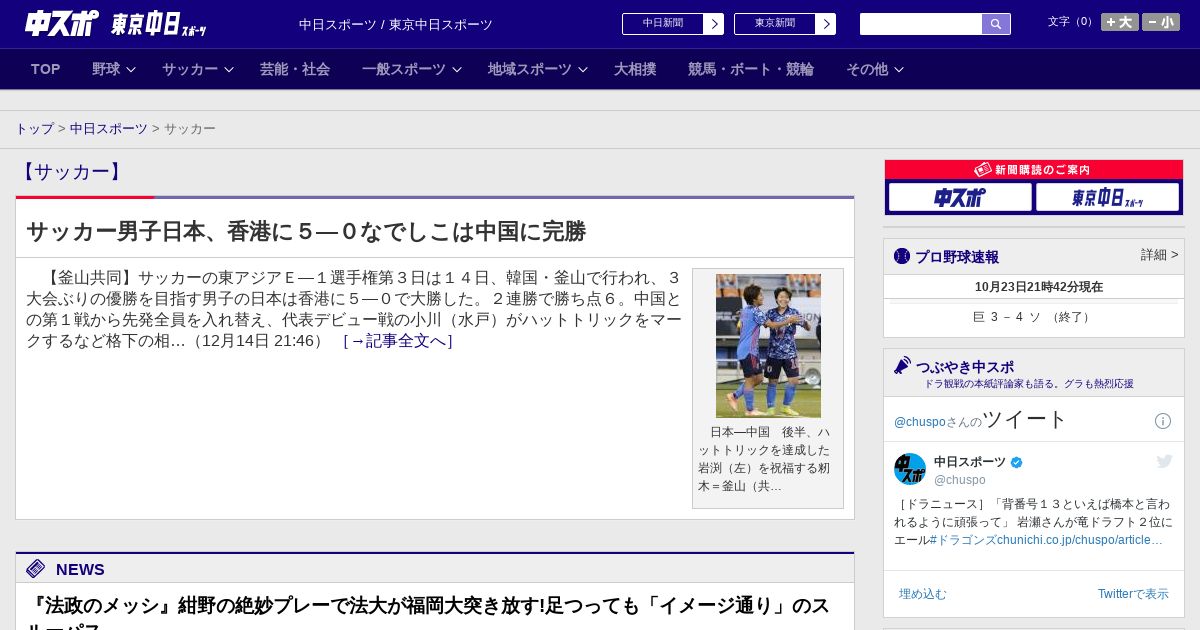
Task: Go to 中日スポーツ breadcrumb link
Action: coord(109,129)
